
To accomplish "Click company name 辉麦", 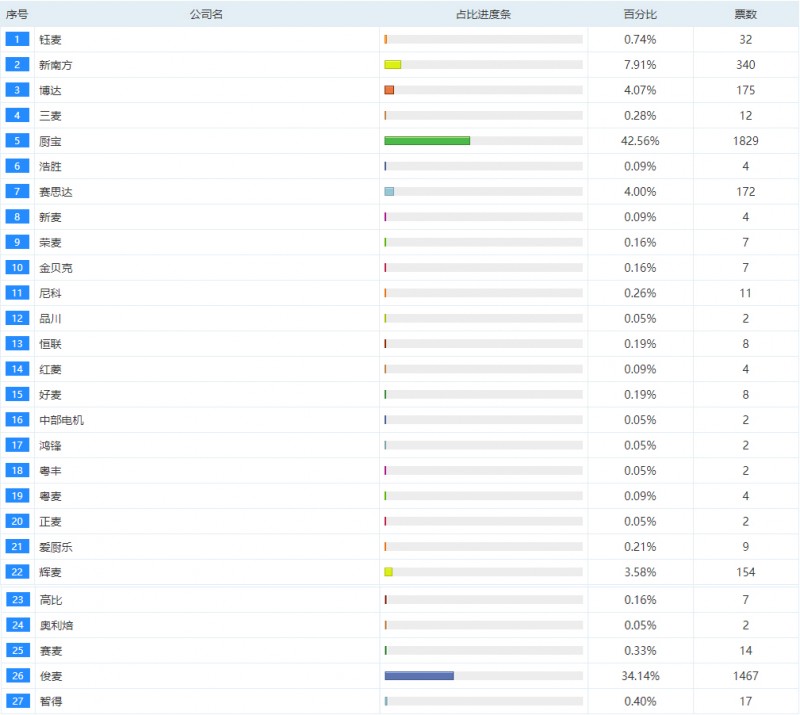I will click(50, 573).
